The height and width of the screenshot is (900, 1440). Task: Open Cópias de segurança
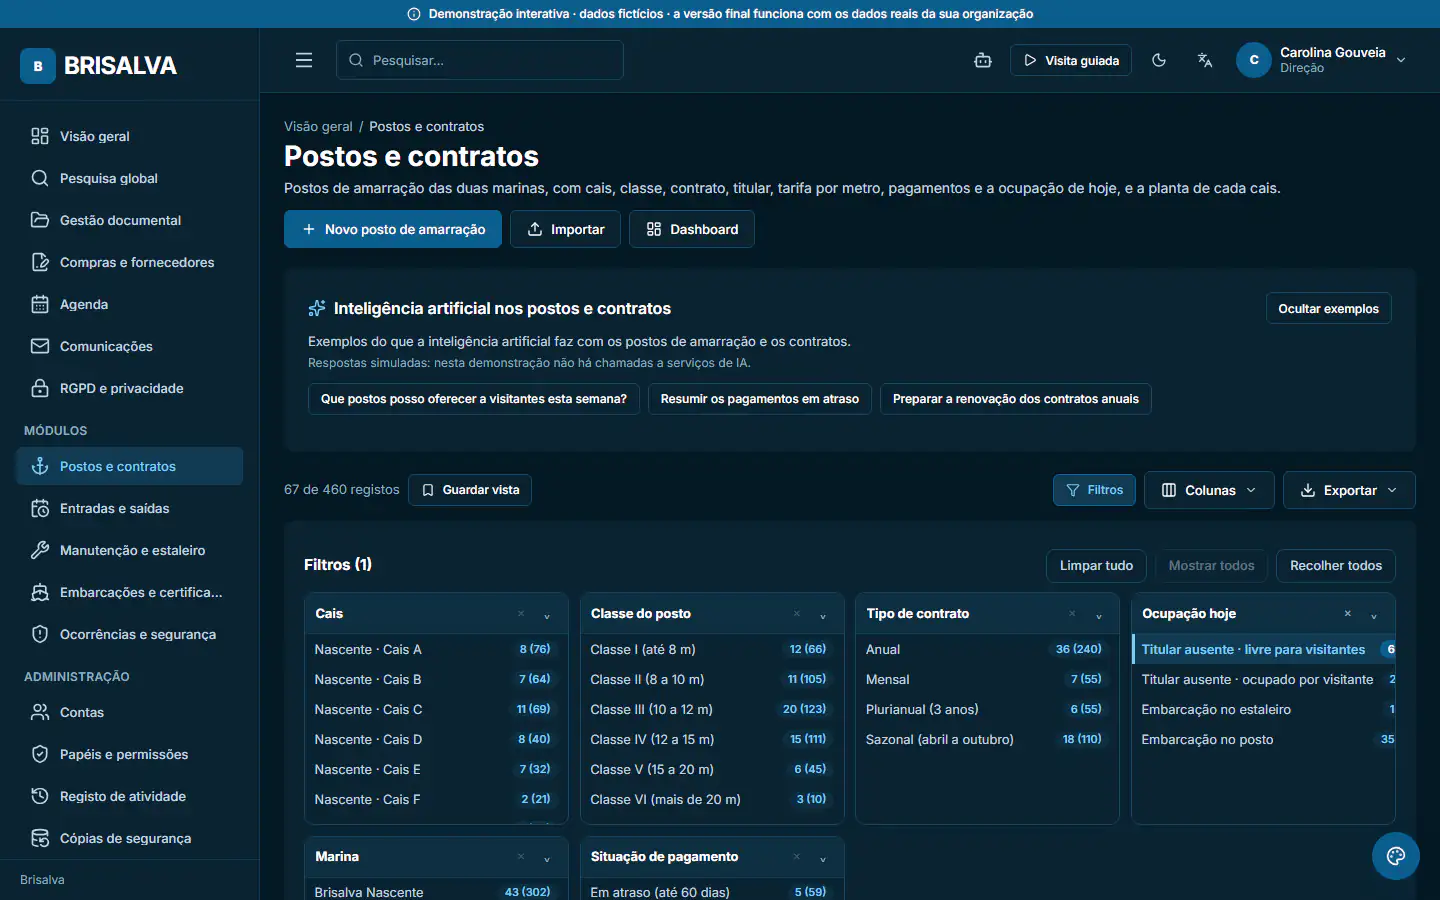(129, 838)
